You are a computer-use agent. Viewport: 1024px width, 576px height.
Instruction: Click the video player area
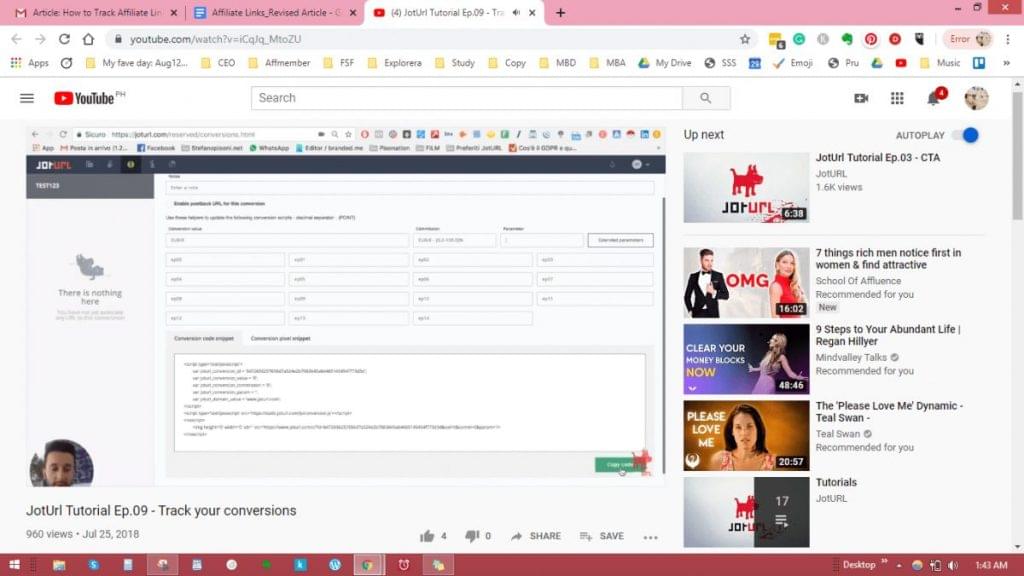(345, 307)
